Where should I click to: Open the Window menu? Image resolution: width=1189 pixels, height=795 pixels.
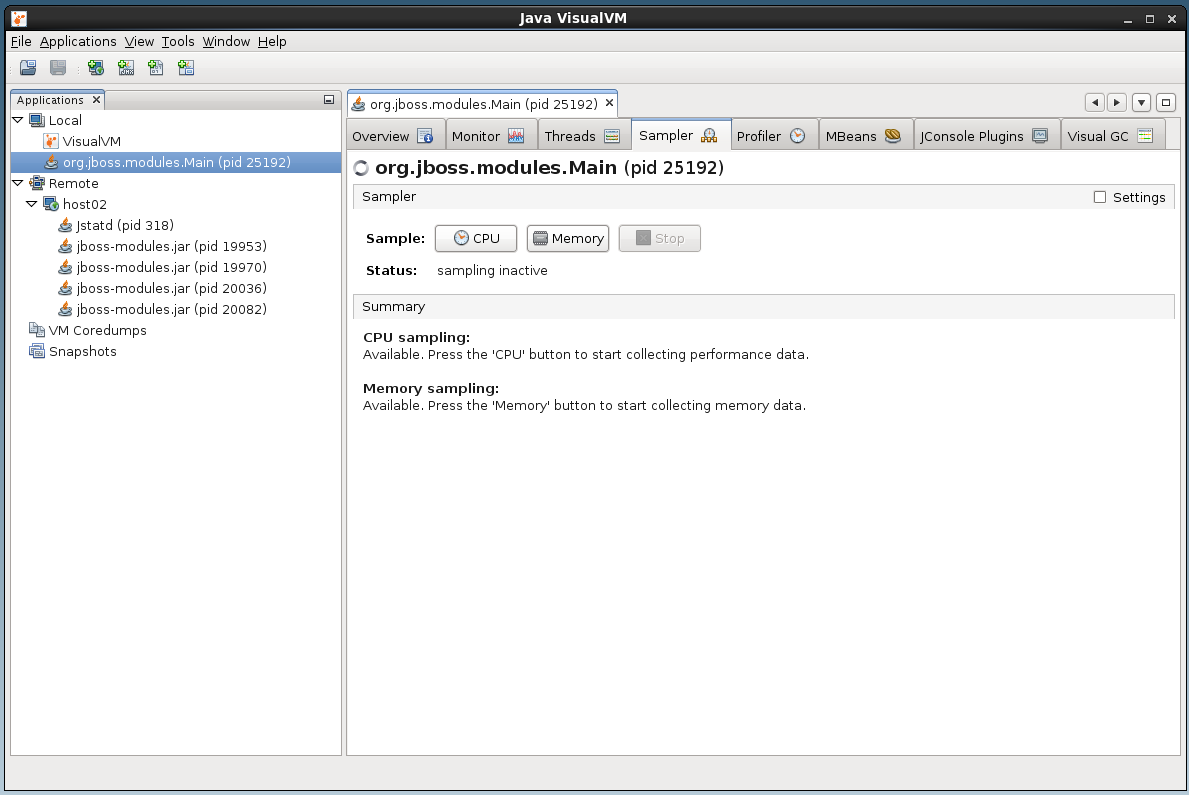click(x=226, y=42)
